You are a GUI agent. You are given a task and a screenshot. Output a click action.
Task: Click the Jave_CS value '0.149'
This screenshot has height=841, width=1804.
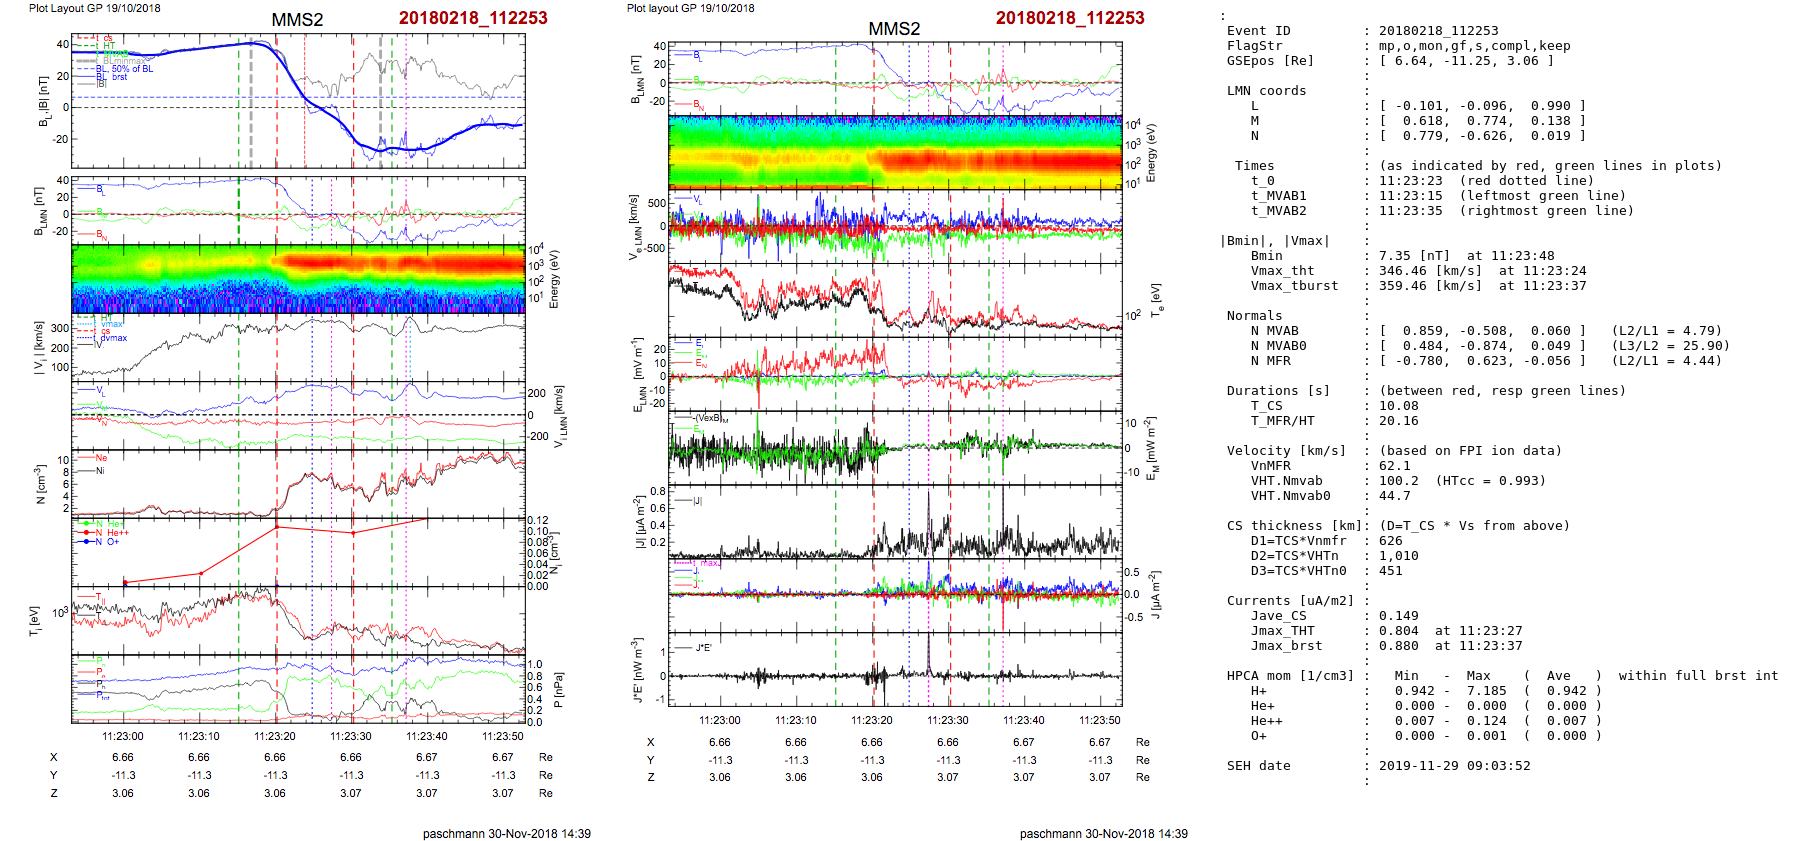coord(1399,616)
